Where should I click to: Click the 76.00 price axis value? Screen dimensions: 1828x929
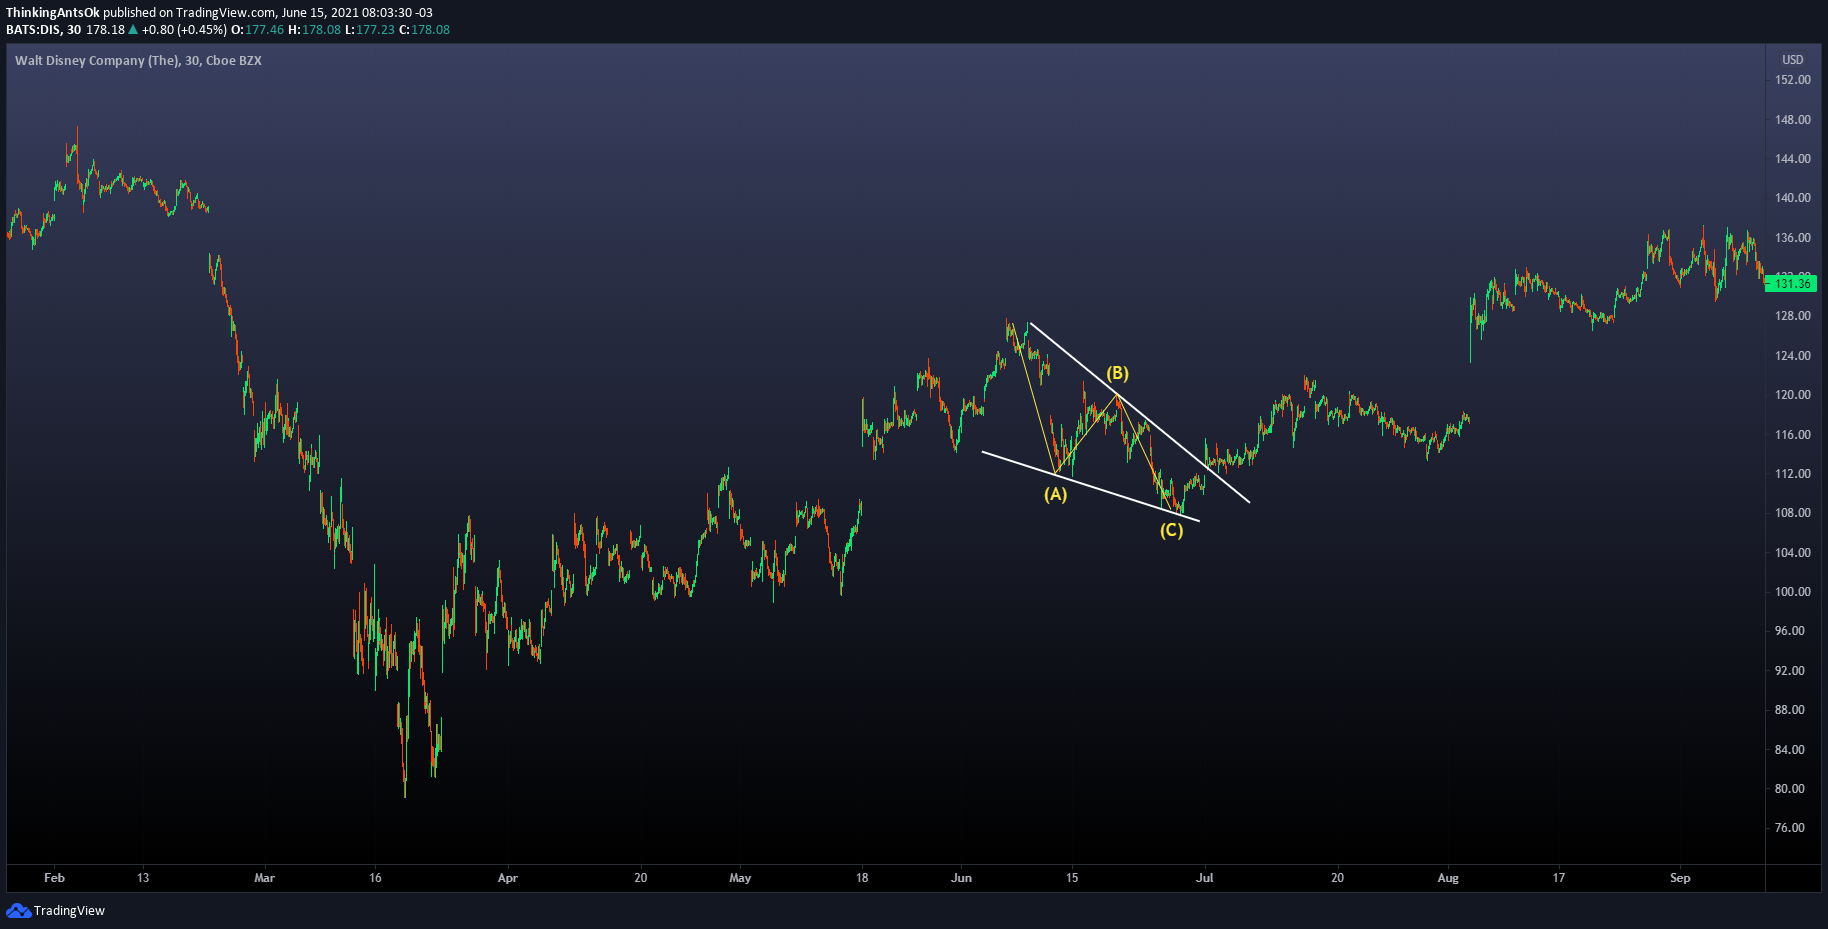point(1790,828)
